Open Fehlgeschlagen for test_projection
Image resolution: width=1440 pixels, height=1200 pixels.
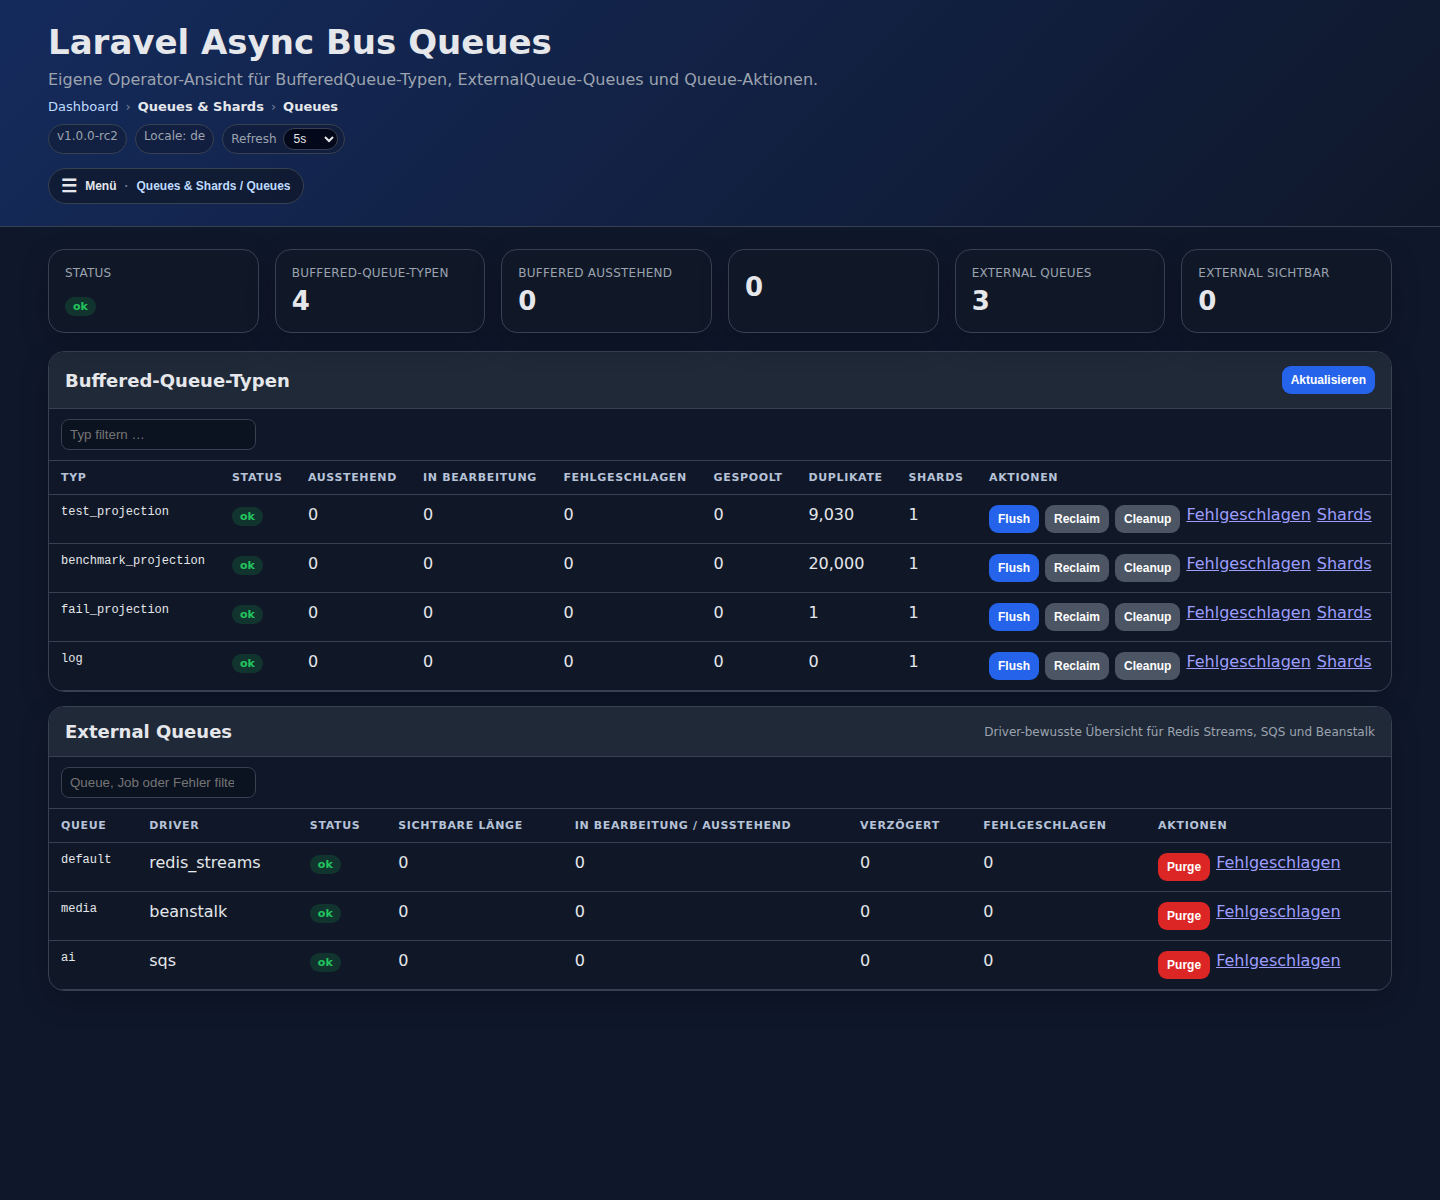(1248, 514)
